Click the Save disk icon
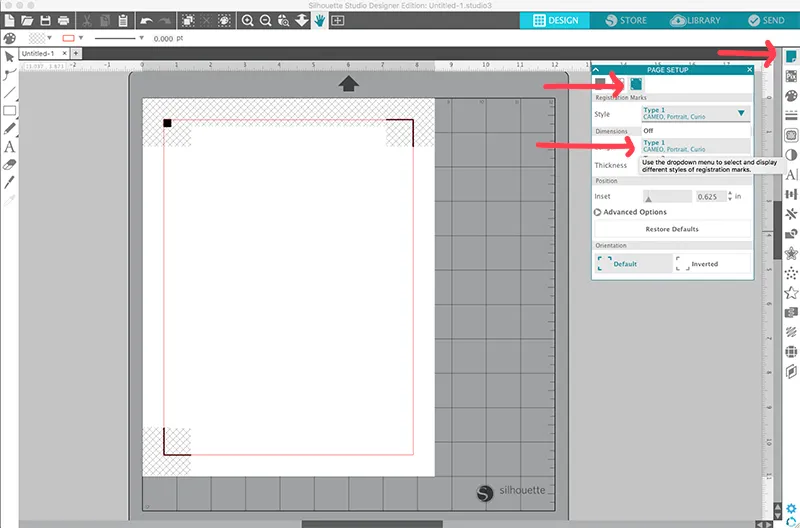This screenshot has height=528, width=800. (45, 20)
